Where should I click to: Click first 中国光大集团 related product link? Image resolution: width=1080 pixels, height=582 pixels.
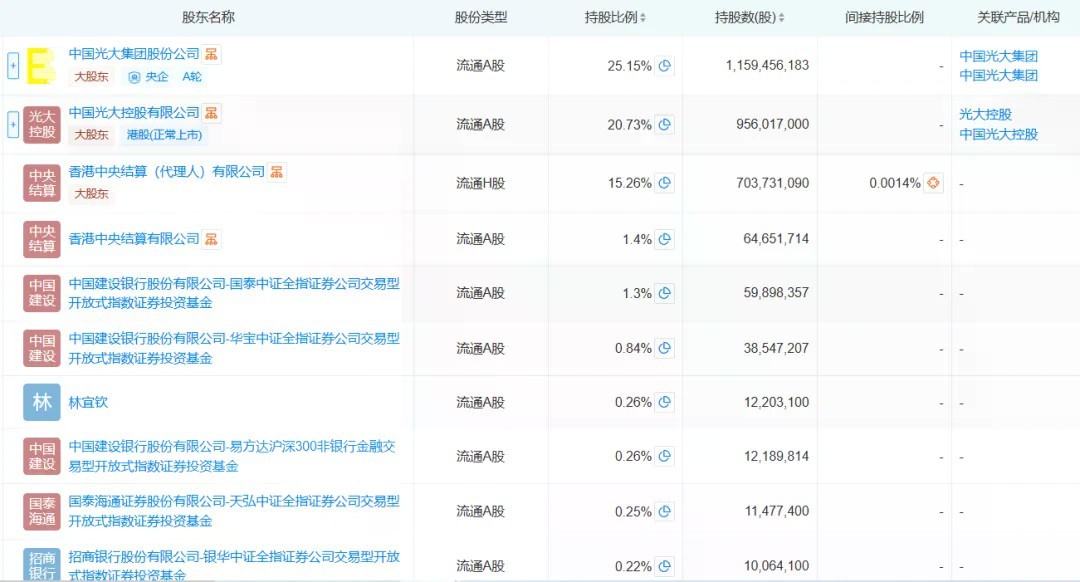tap(999, 56)
